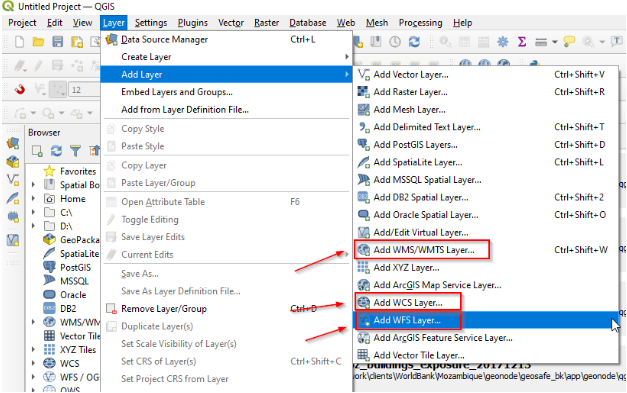Open the Raster menu
Screen dimensions: 627x393
click(266, 23)
